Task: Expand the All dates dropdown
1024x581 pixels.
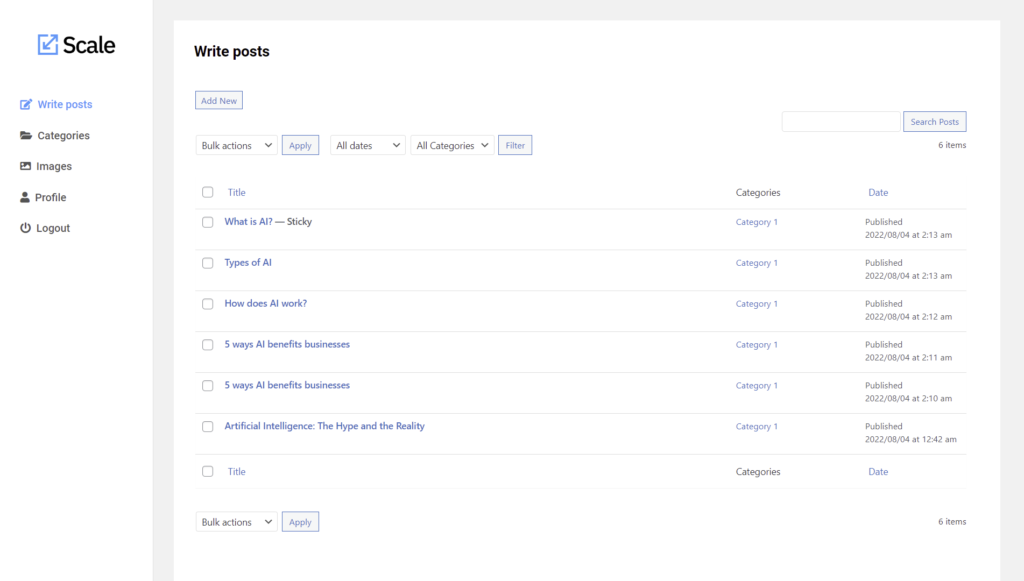Action: click(367, 145)
